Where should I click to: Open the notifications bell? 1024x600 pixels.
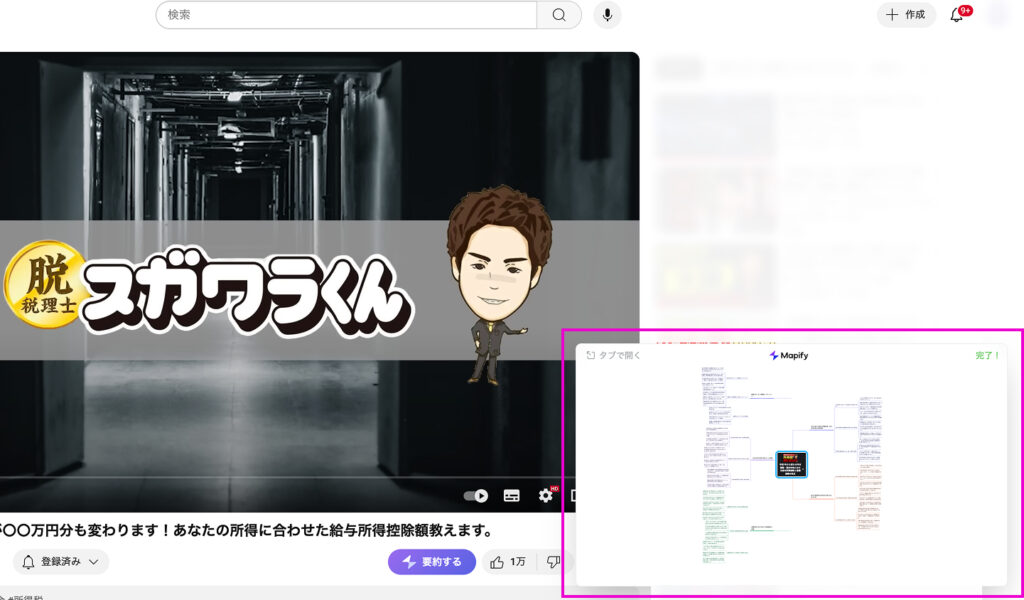[957, 15]
